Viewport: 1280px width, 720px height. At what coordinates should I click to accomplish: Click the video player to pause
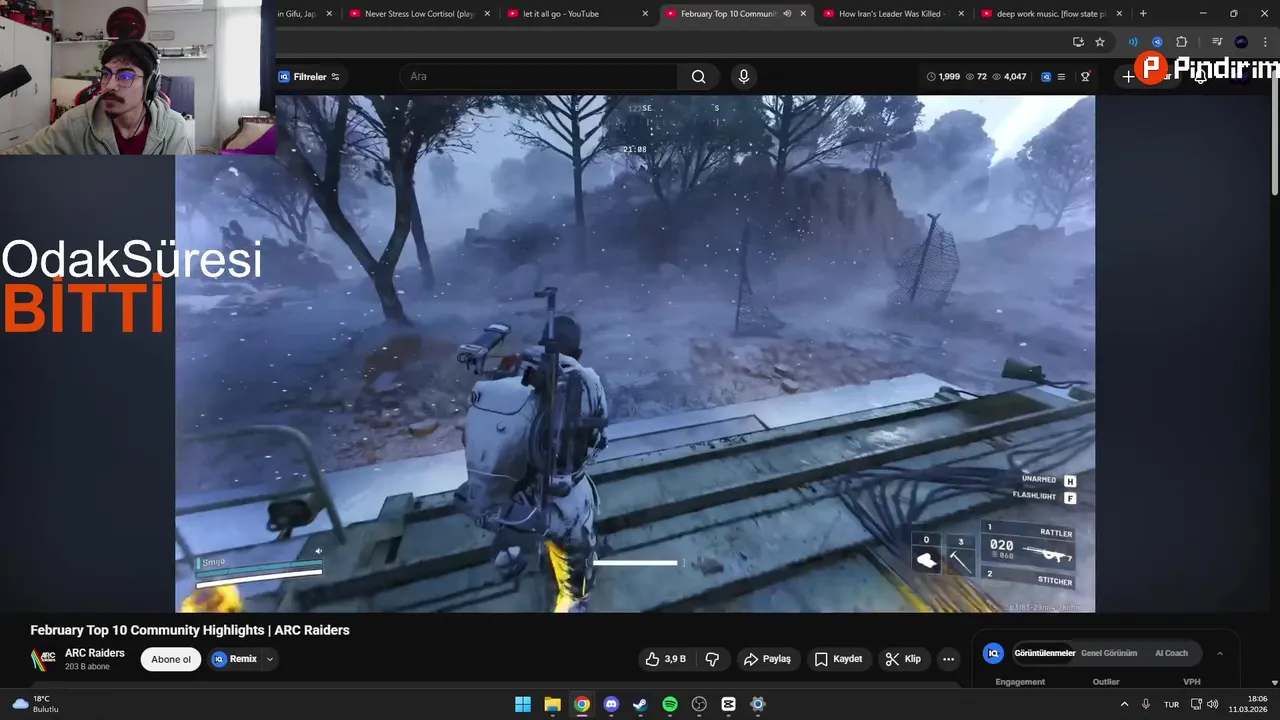point(635,353)
